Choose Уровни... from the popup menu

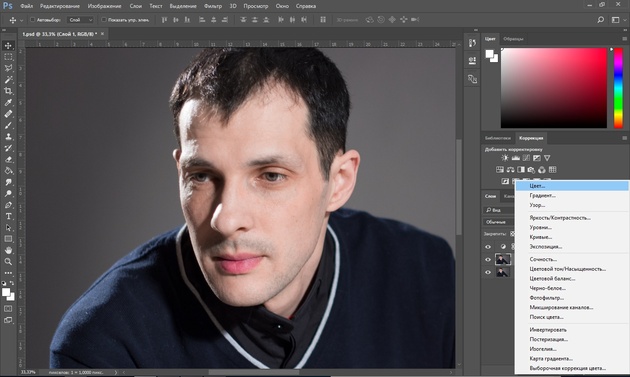point(572,227)
